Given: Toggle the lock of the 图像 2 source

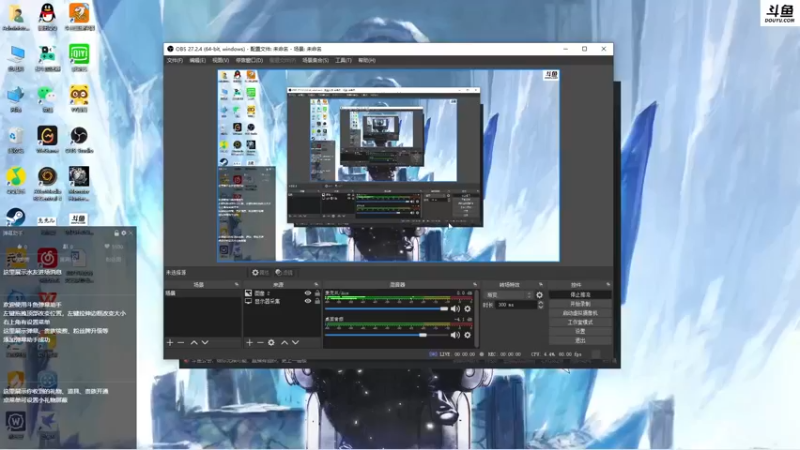Looking at the screenshot, I should point(317,293).
